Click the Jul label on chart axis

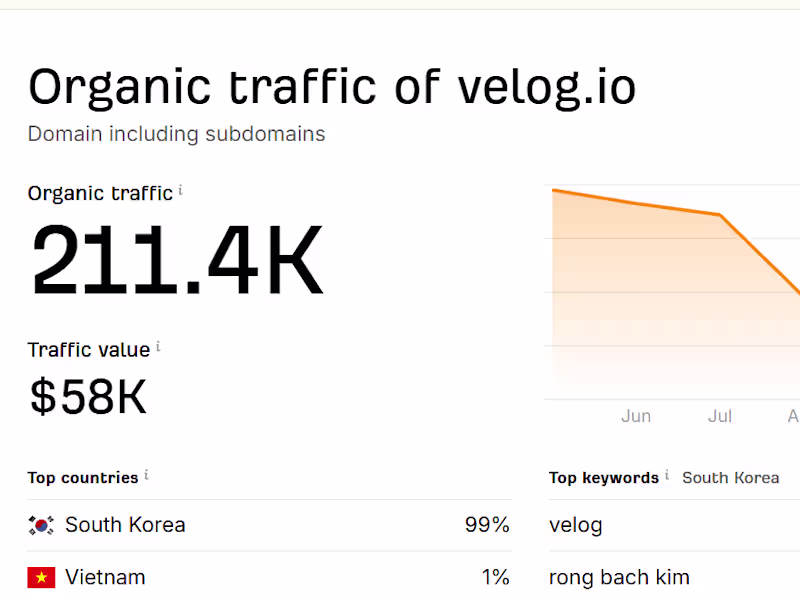click(x=720, y=416)
